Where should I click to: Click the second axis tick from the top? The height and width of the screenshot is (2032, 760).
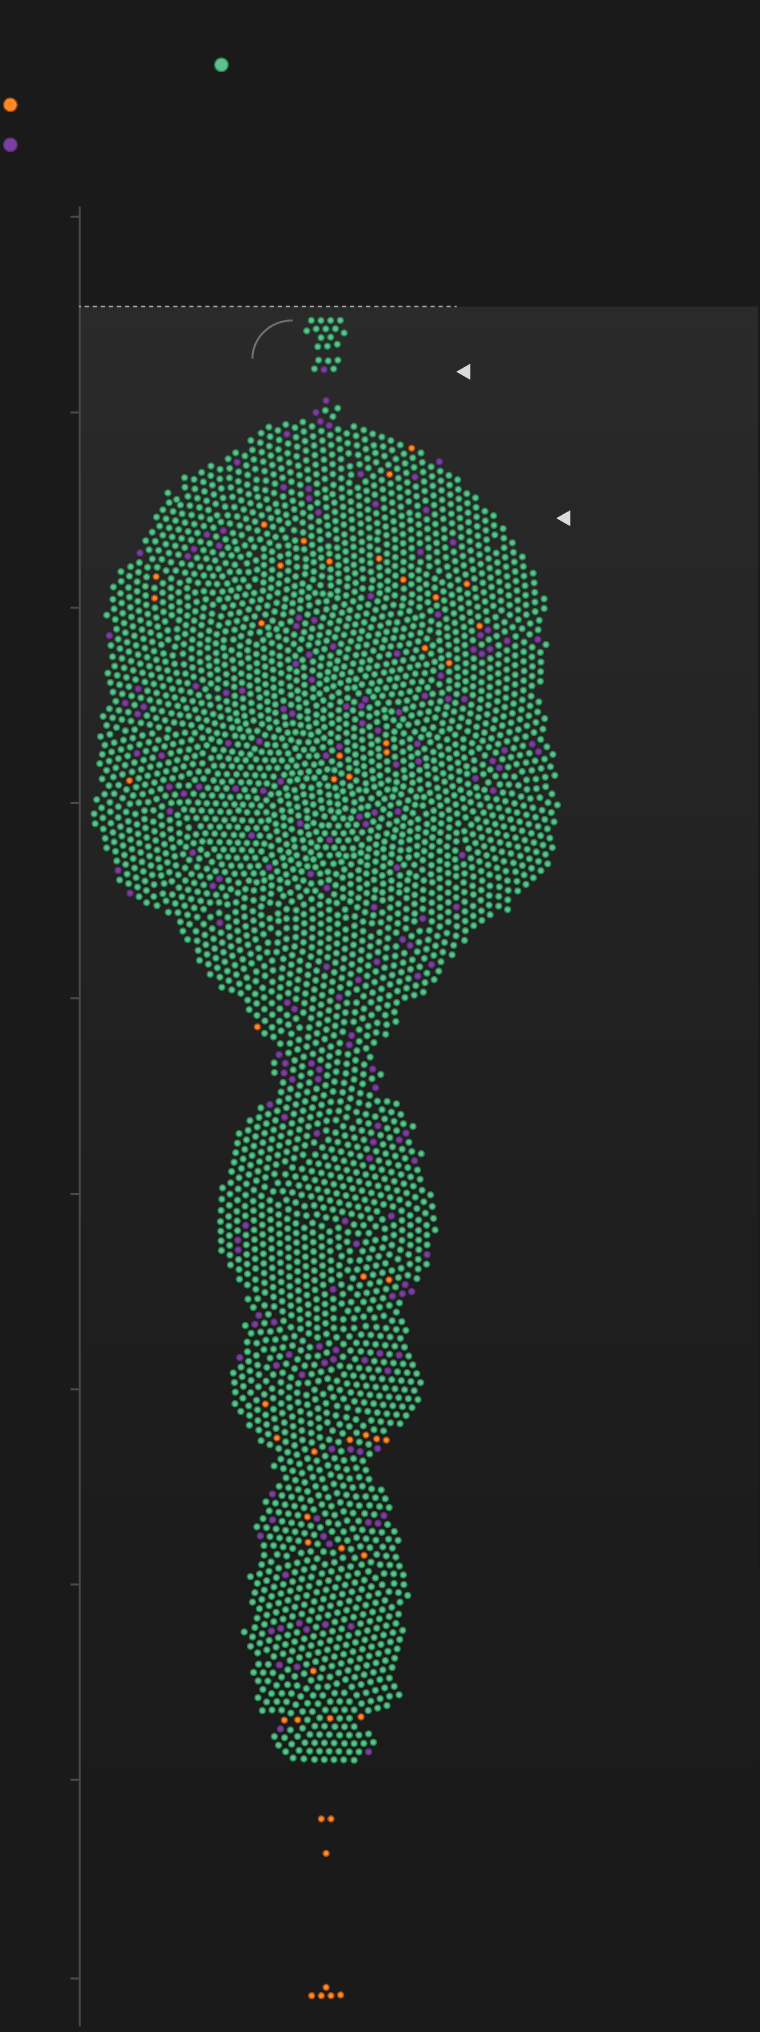pos(75,411)
